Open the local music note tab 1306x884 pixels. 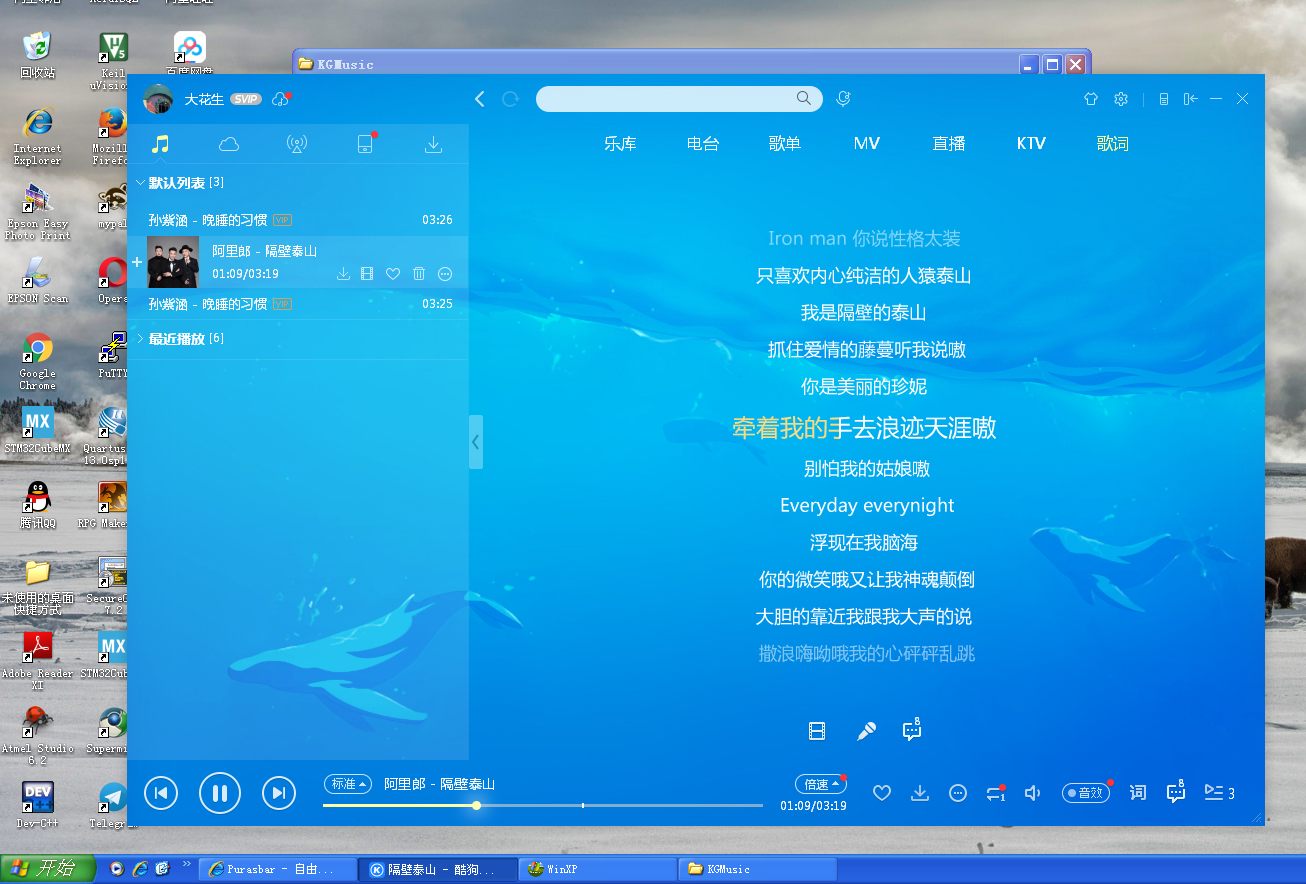pyautogui.click(x=160, y=144)
